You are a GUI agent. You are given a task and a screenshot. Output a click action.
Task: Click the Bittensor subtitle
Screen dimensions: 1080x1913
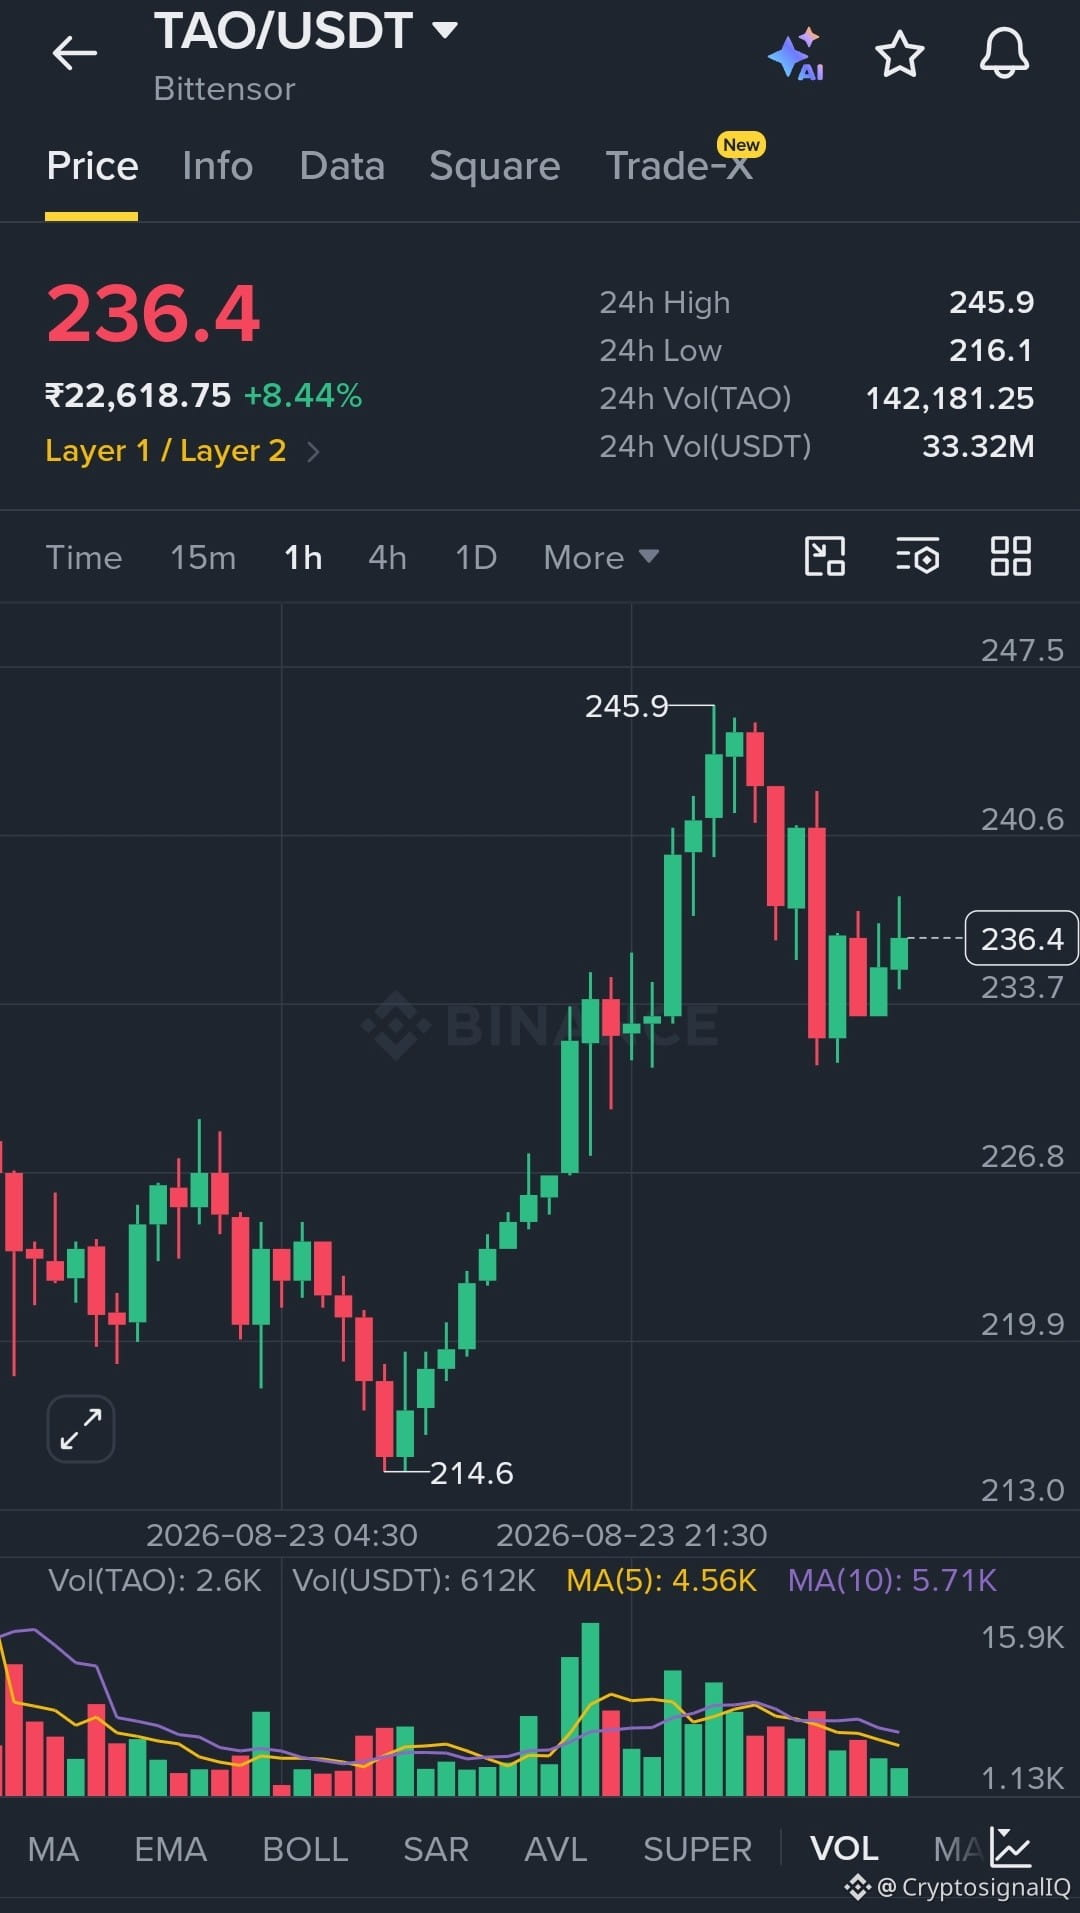click(x=224, y=89)
